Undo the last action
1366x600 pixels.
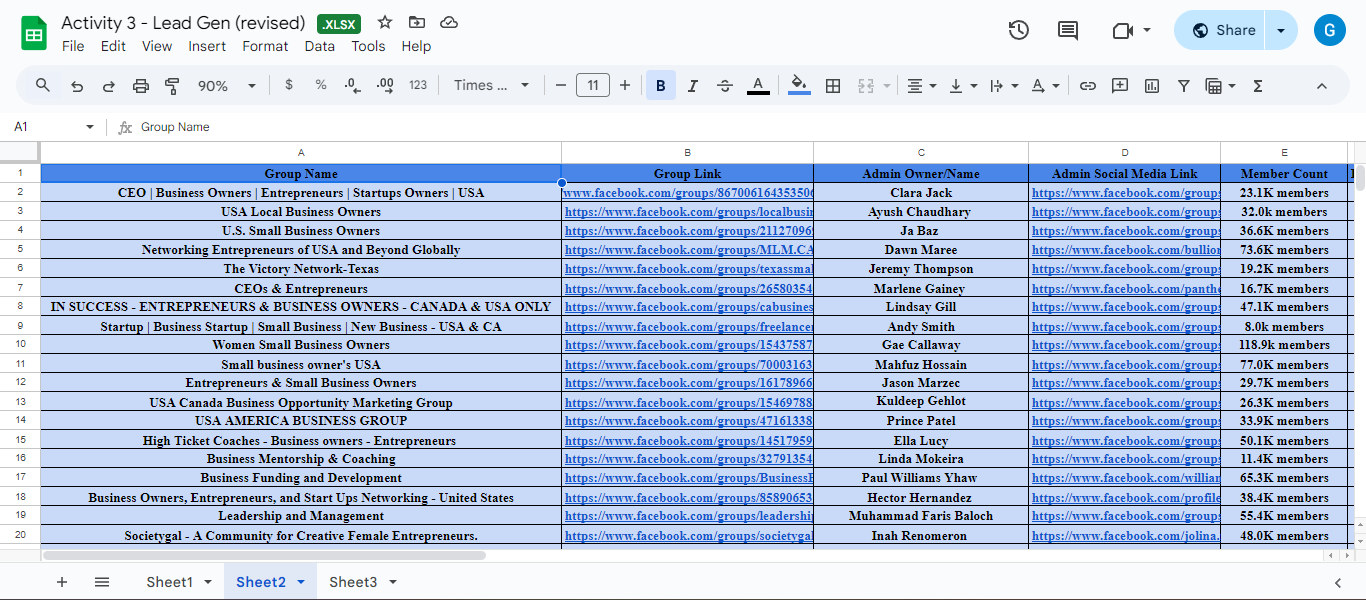77,86
